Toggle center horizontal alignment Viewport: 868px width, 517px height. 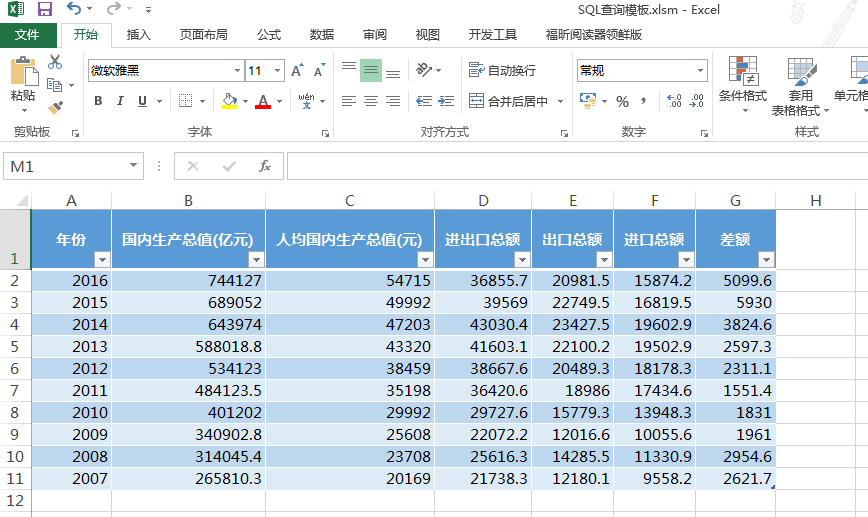click(x=371, y=101)
